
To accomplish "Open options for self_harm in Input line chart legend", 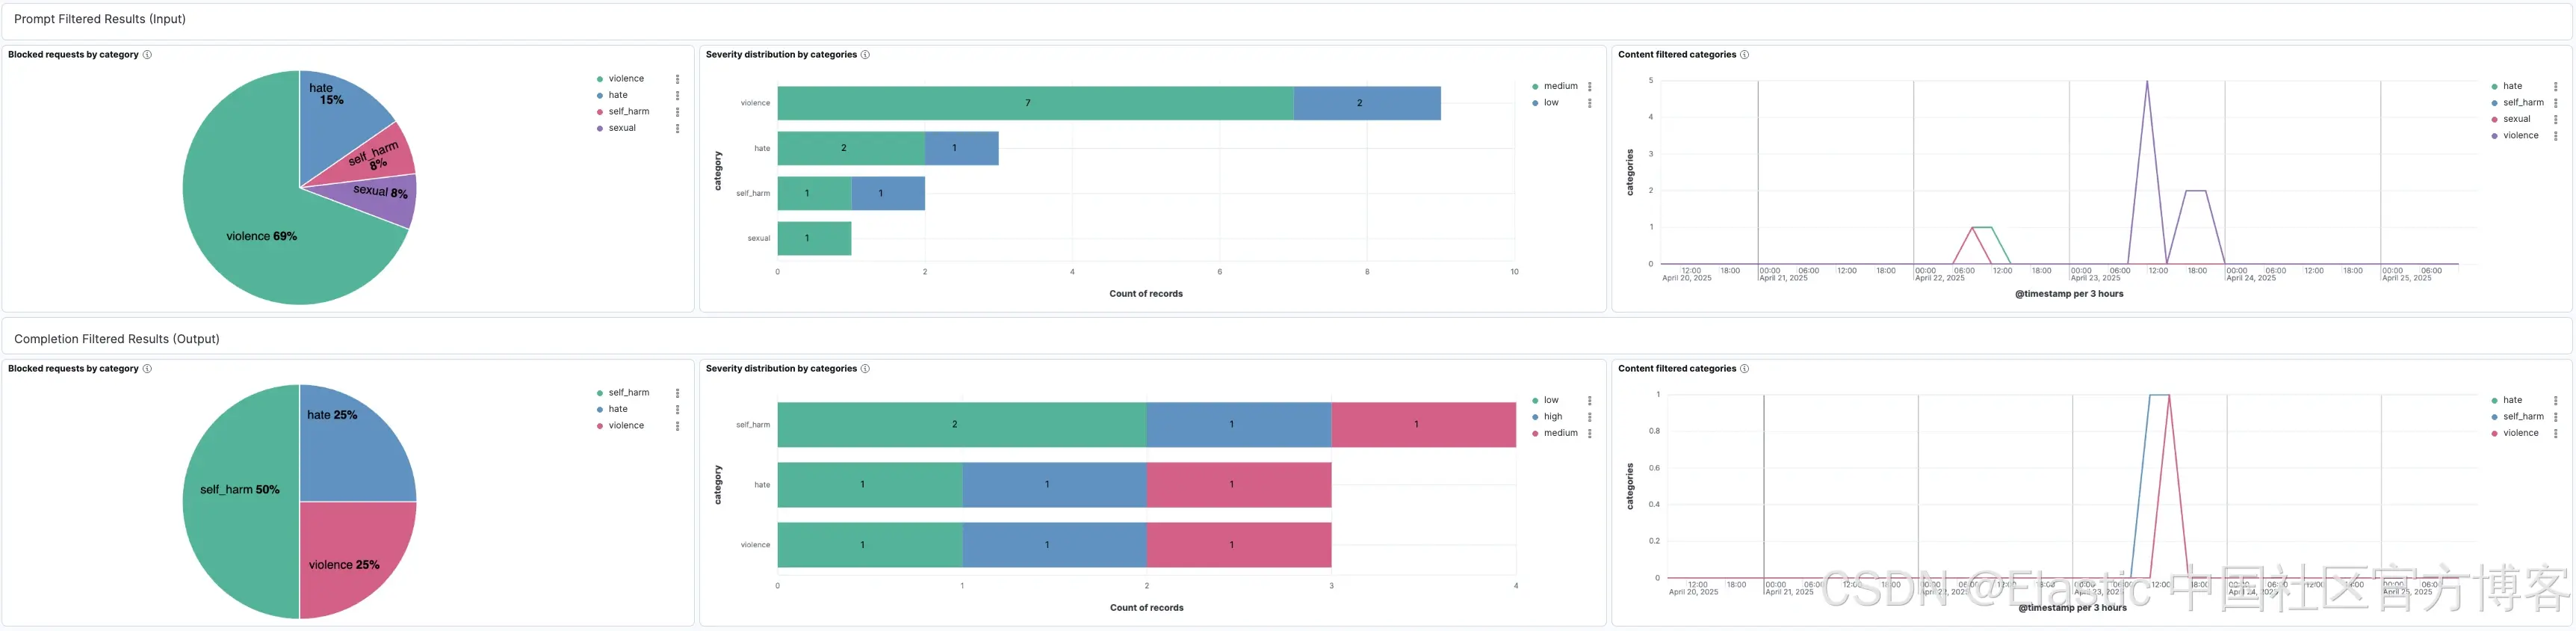I will tap(2555, 103).
